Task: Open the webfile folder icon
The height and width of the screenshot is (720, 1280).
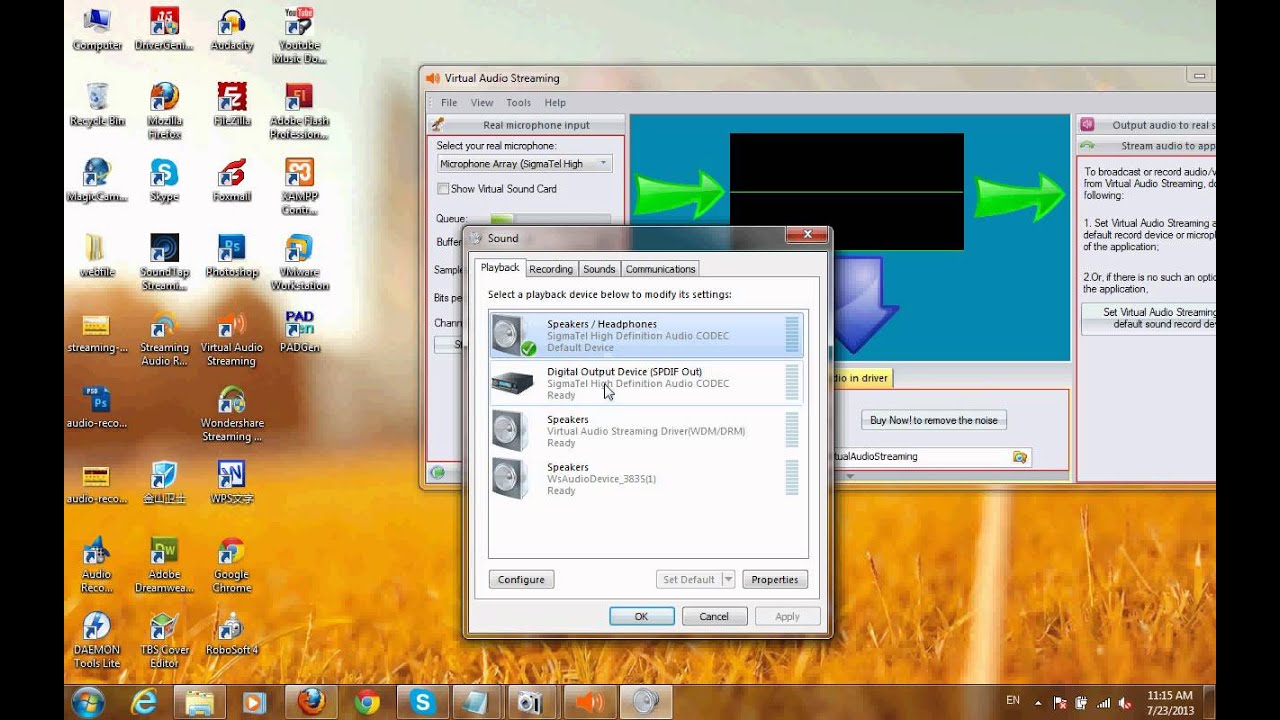Action: [x=97, y=255]
